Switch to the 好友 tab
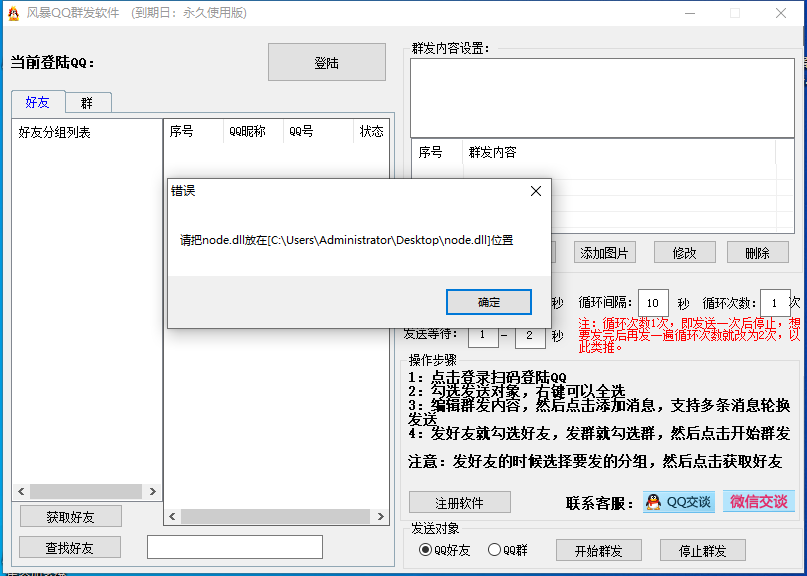The image size is (807, 576). click(x=38, y=102)
